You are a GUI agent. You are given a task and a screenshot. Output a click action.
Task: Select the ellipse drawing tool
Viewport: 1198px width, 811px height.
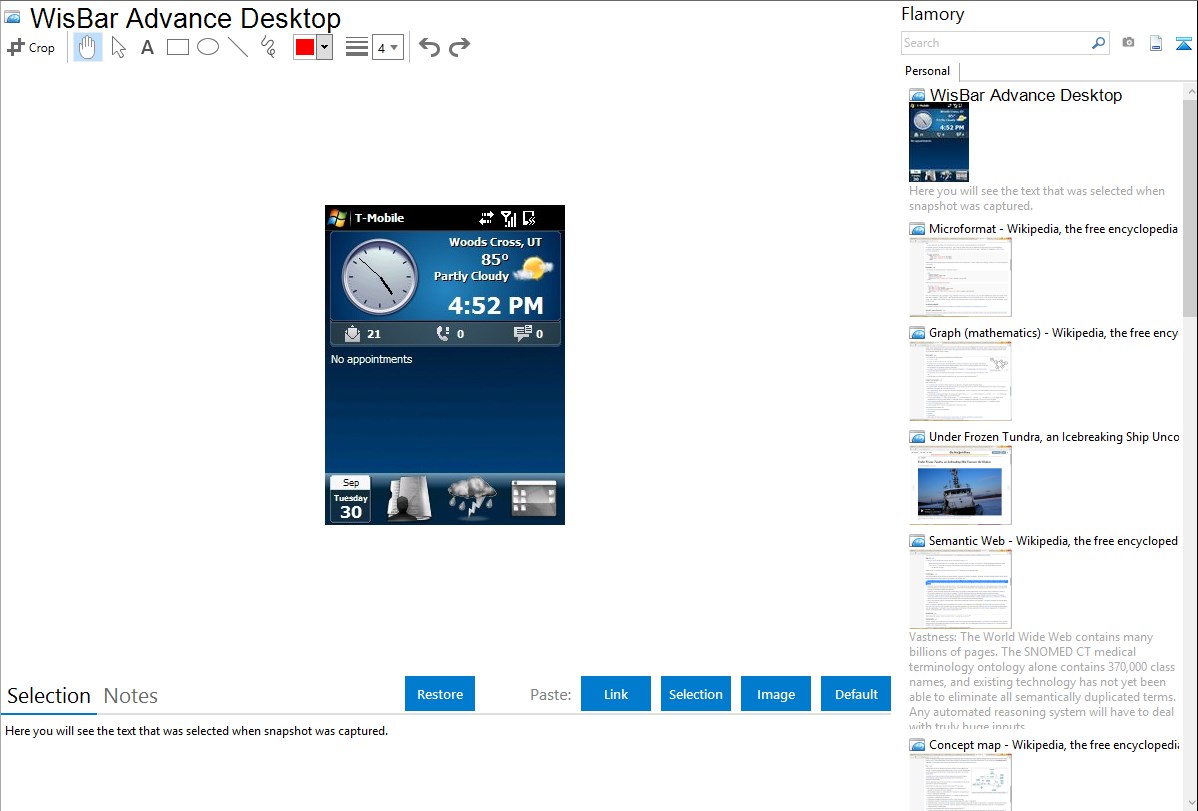pos(208,47)
